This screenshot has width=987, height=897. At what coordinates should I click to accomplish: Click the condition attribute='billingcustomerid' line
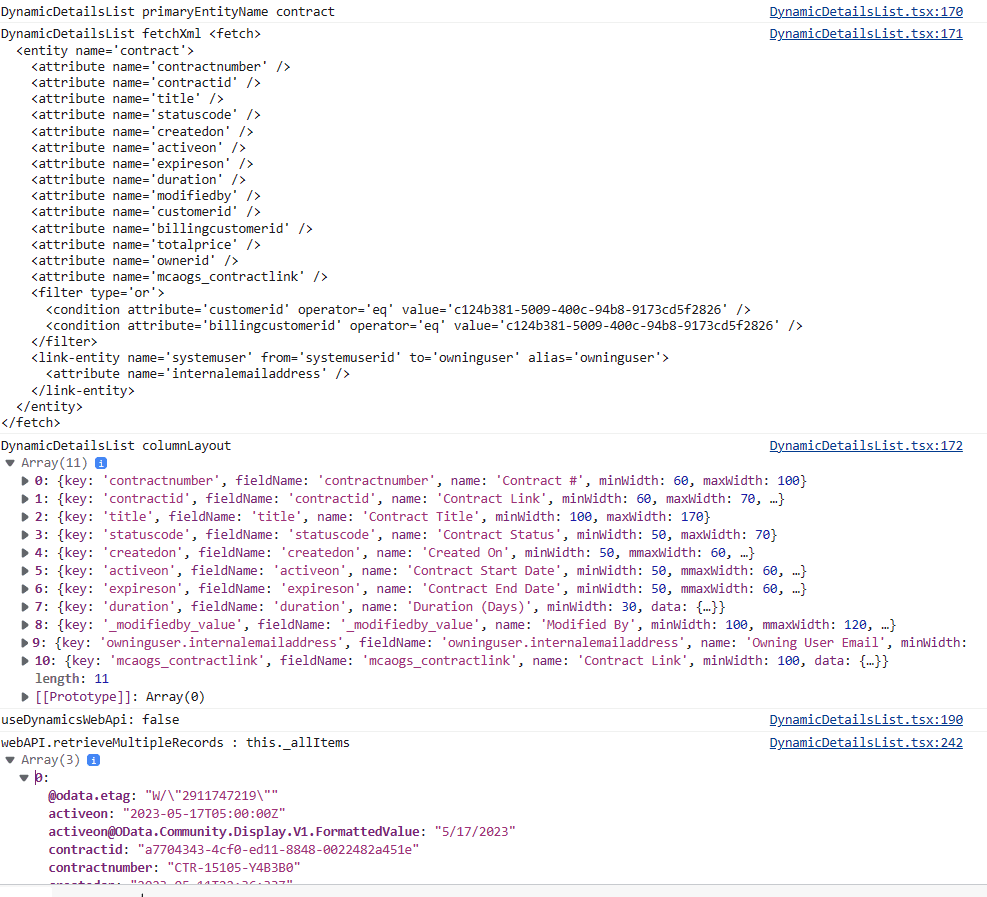pyautogui.click(x=424, y=325)
